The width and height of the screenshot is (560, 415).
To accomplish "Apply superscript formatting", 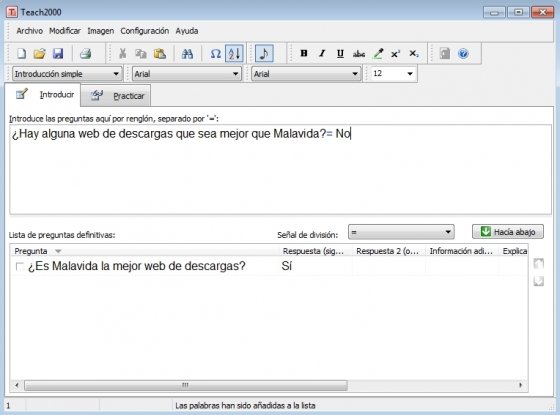I will click(395, 54).
